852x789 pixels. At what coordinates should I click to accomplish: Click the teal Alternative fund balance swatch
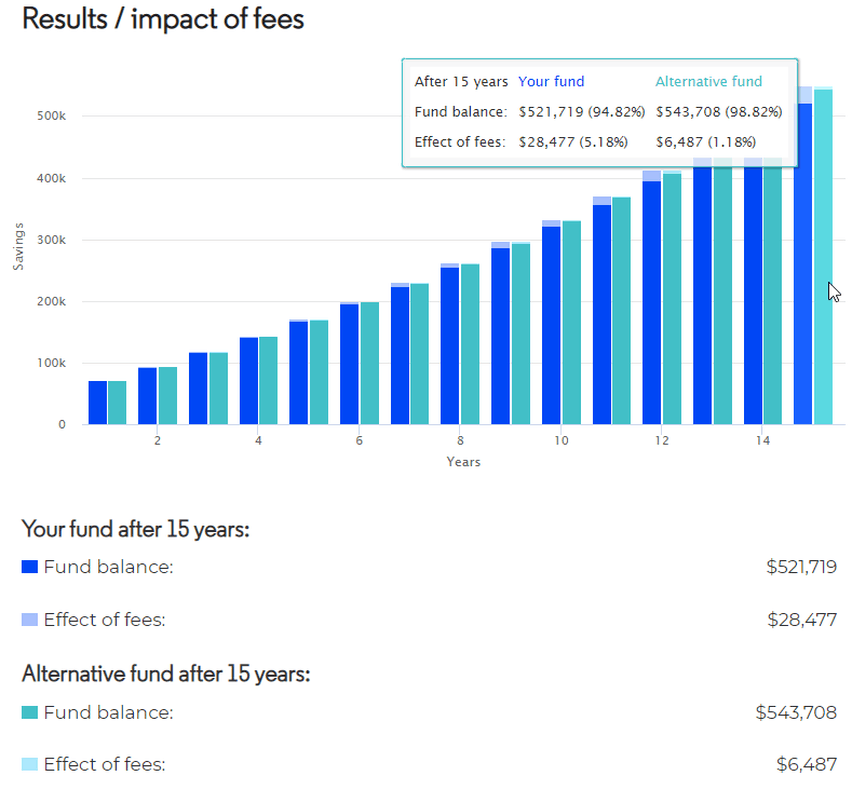30,712
